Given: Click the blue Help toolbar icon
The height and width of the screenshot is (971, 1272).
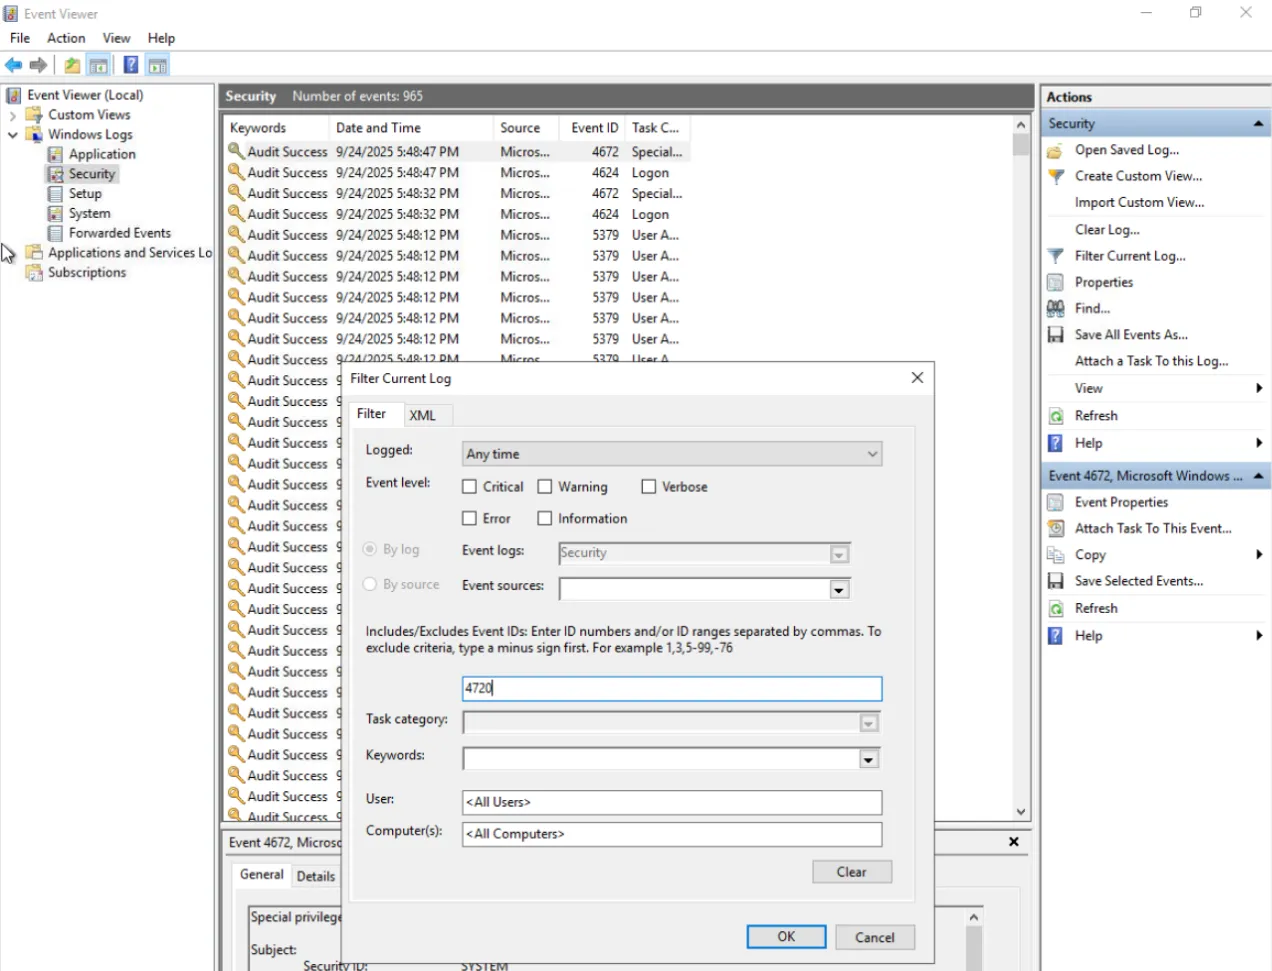Looking at the screenshot, I should [x=130, y=65].
